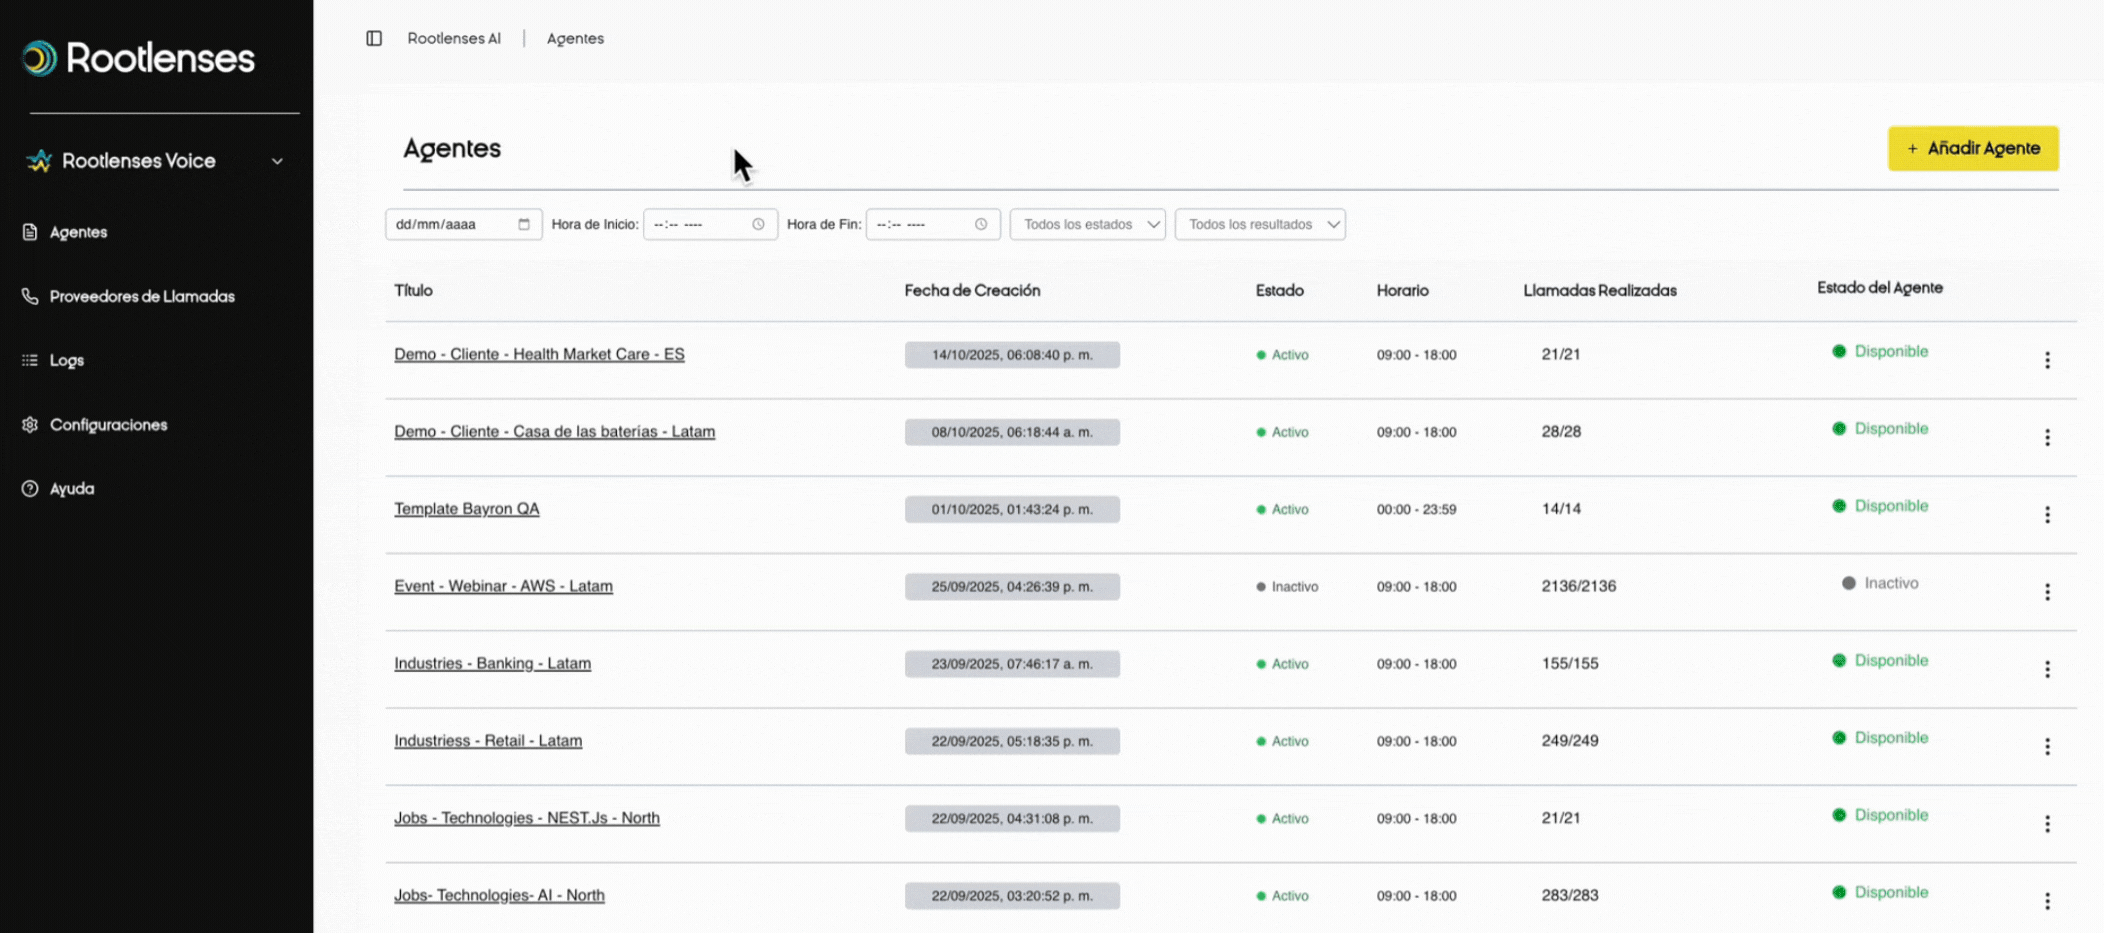This screenshot has width=2104, height=933.
Task: Click the Añadir Agente button
Action: (1972, 148)
